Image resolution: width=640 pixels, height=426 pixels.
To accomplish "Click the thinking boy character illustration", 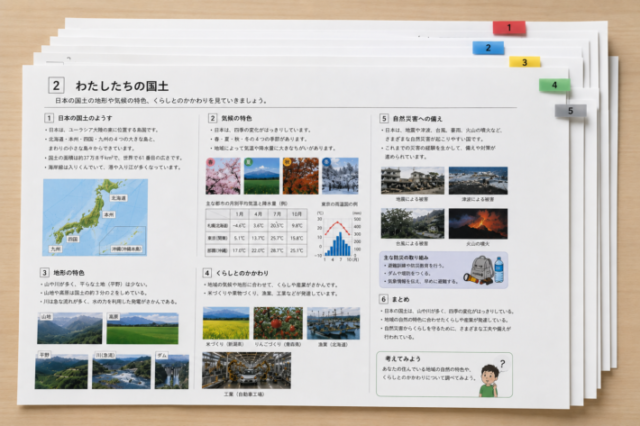I will pyautogui.click(x=489, y=381).
